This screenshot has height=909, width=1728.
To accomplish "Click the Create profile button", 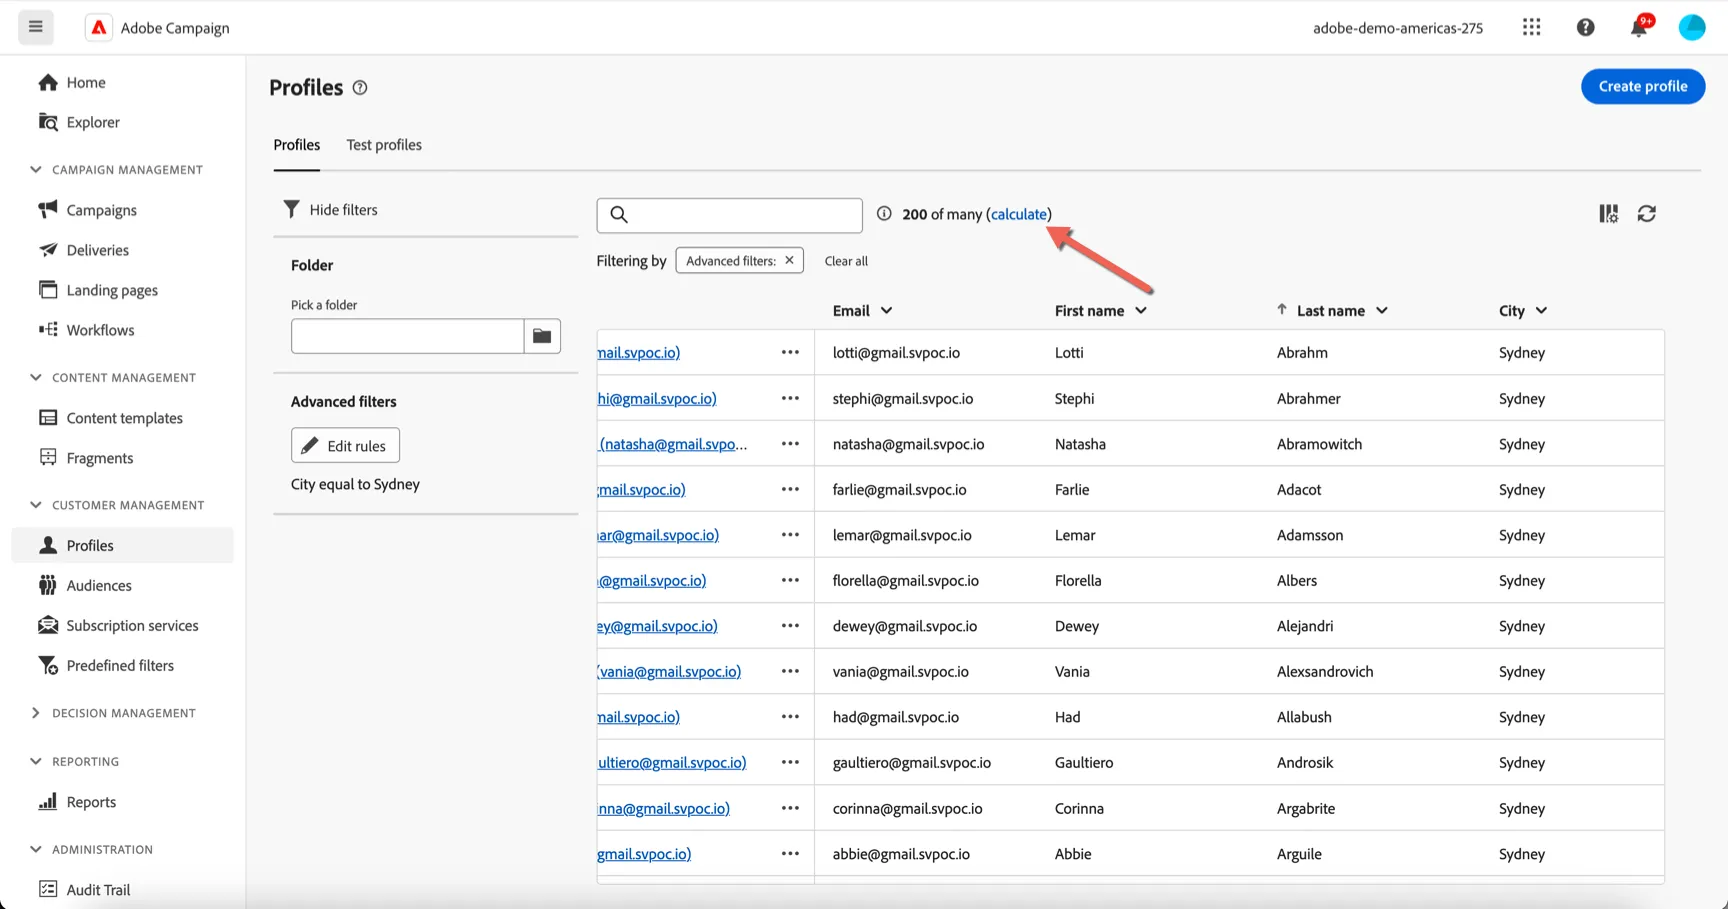I will point(1642,86).
